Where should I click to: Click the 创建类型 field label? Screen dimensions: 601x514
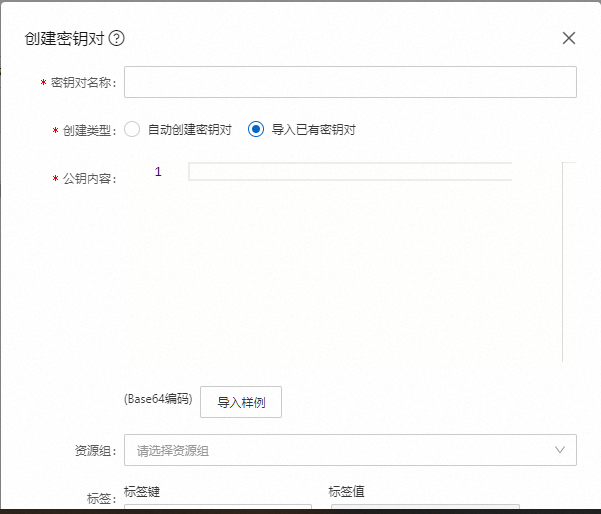point(89,131)
